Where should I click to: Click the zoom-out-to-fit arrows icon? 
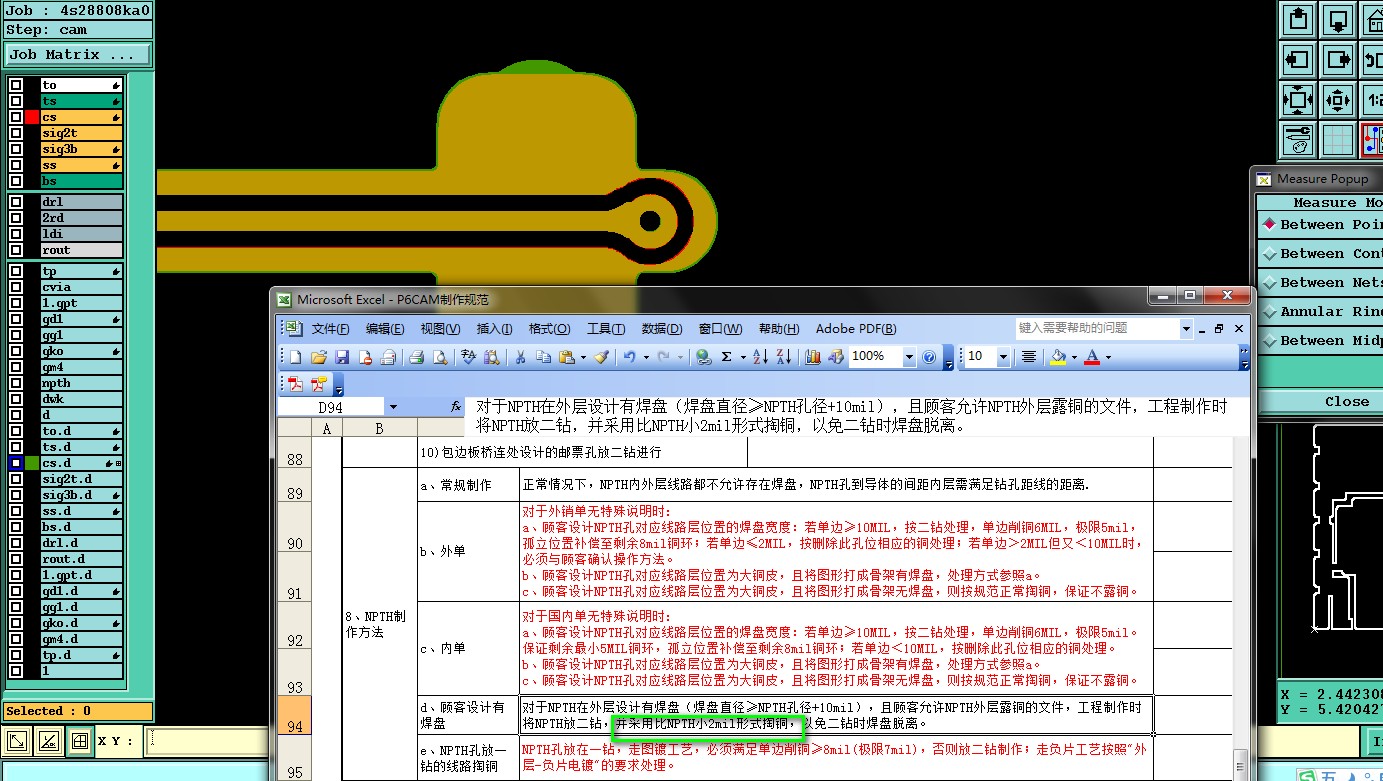pos(1298,100)
